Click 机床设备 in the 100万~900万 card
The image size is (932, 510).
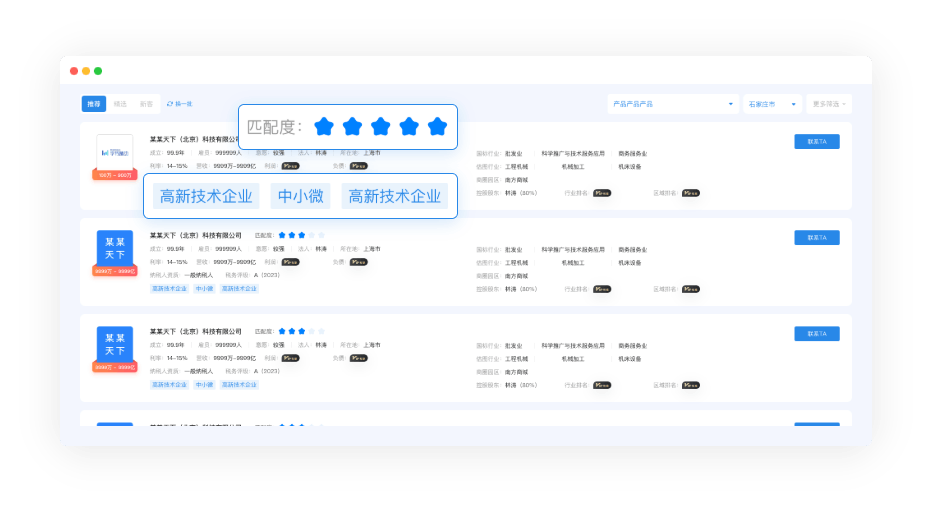tap(630, 167)
